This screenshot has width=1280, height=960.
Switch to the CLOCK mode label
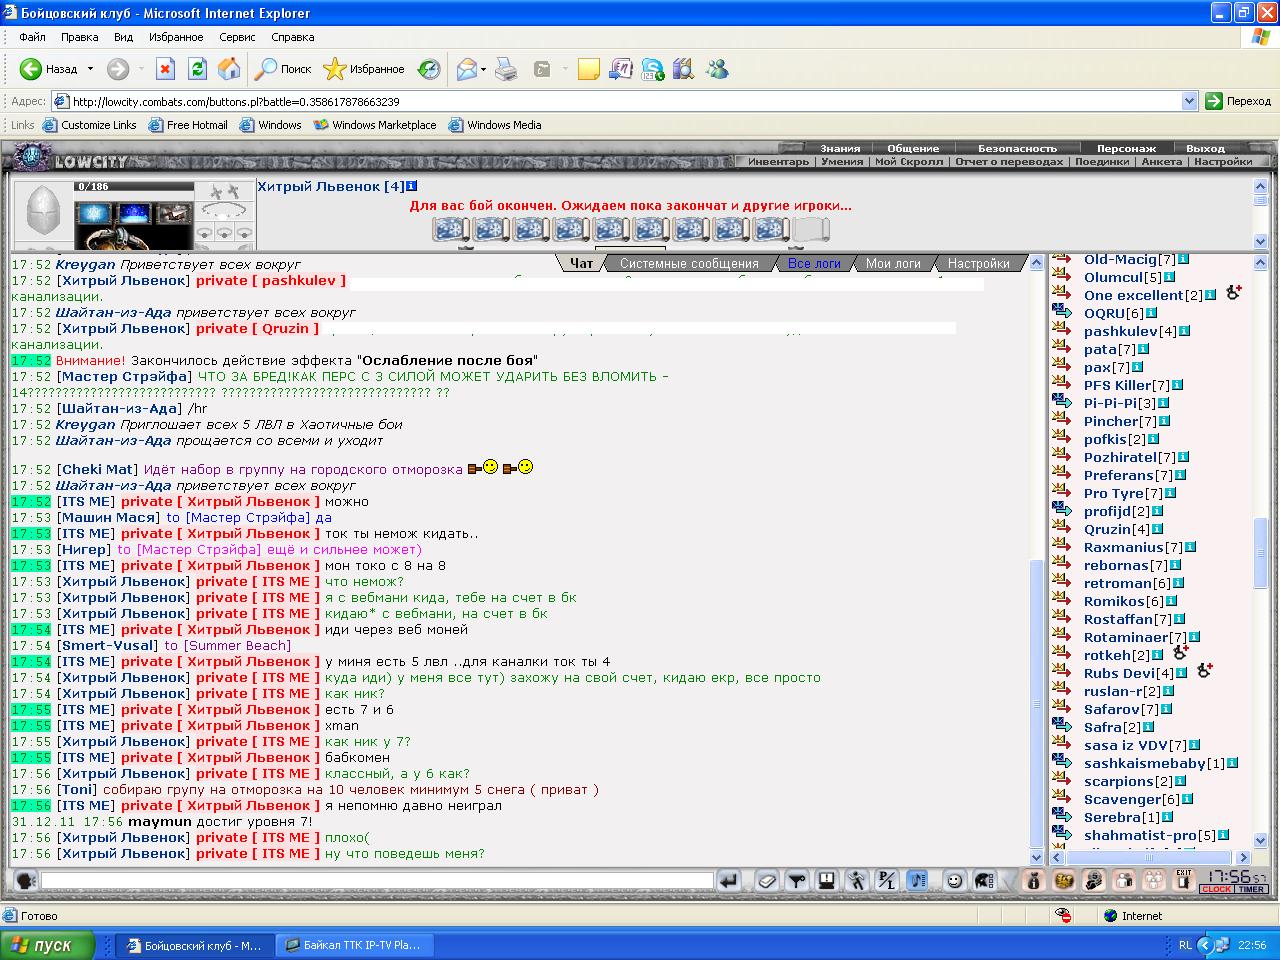(1217, 889)
